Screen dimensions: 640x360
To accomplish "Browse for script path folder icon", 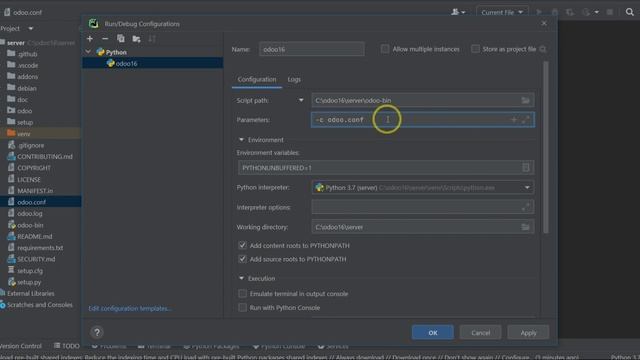I will [525, 100].
